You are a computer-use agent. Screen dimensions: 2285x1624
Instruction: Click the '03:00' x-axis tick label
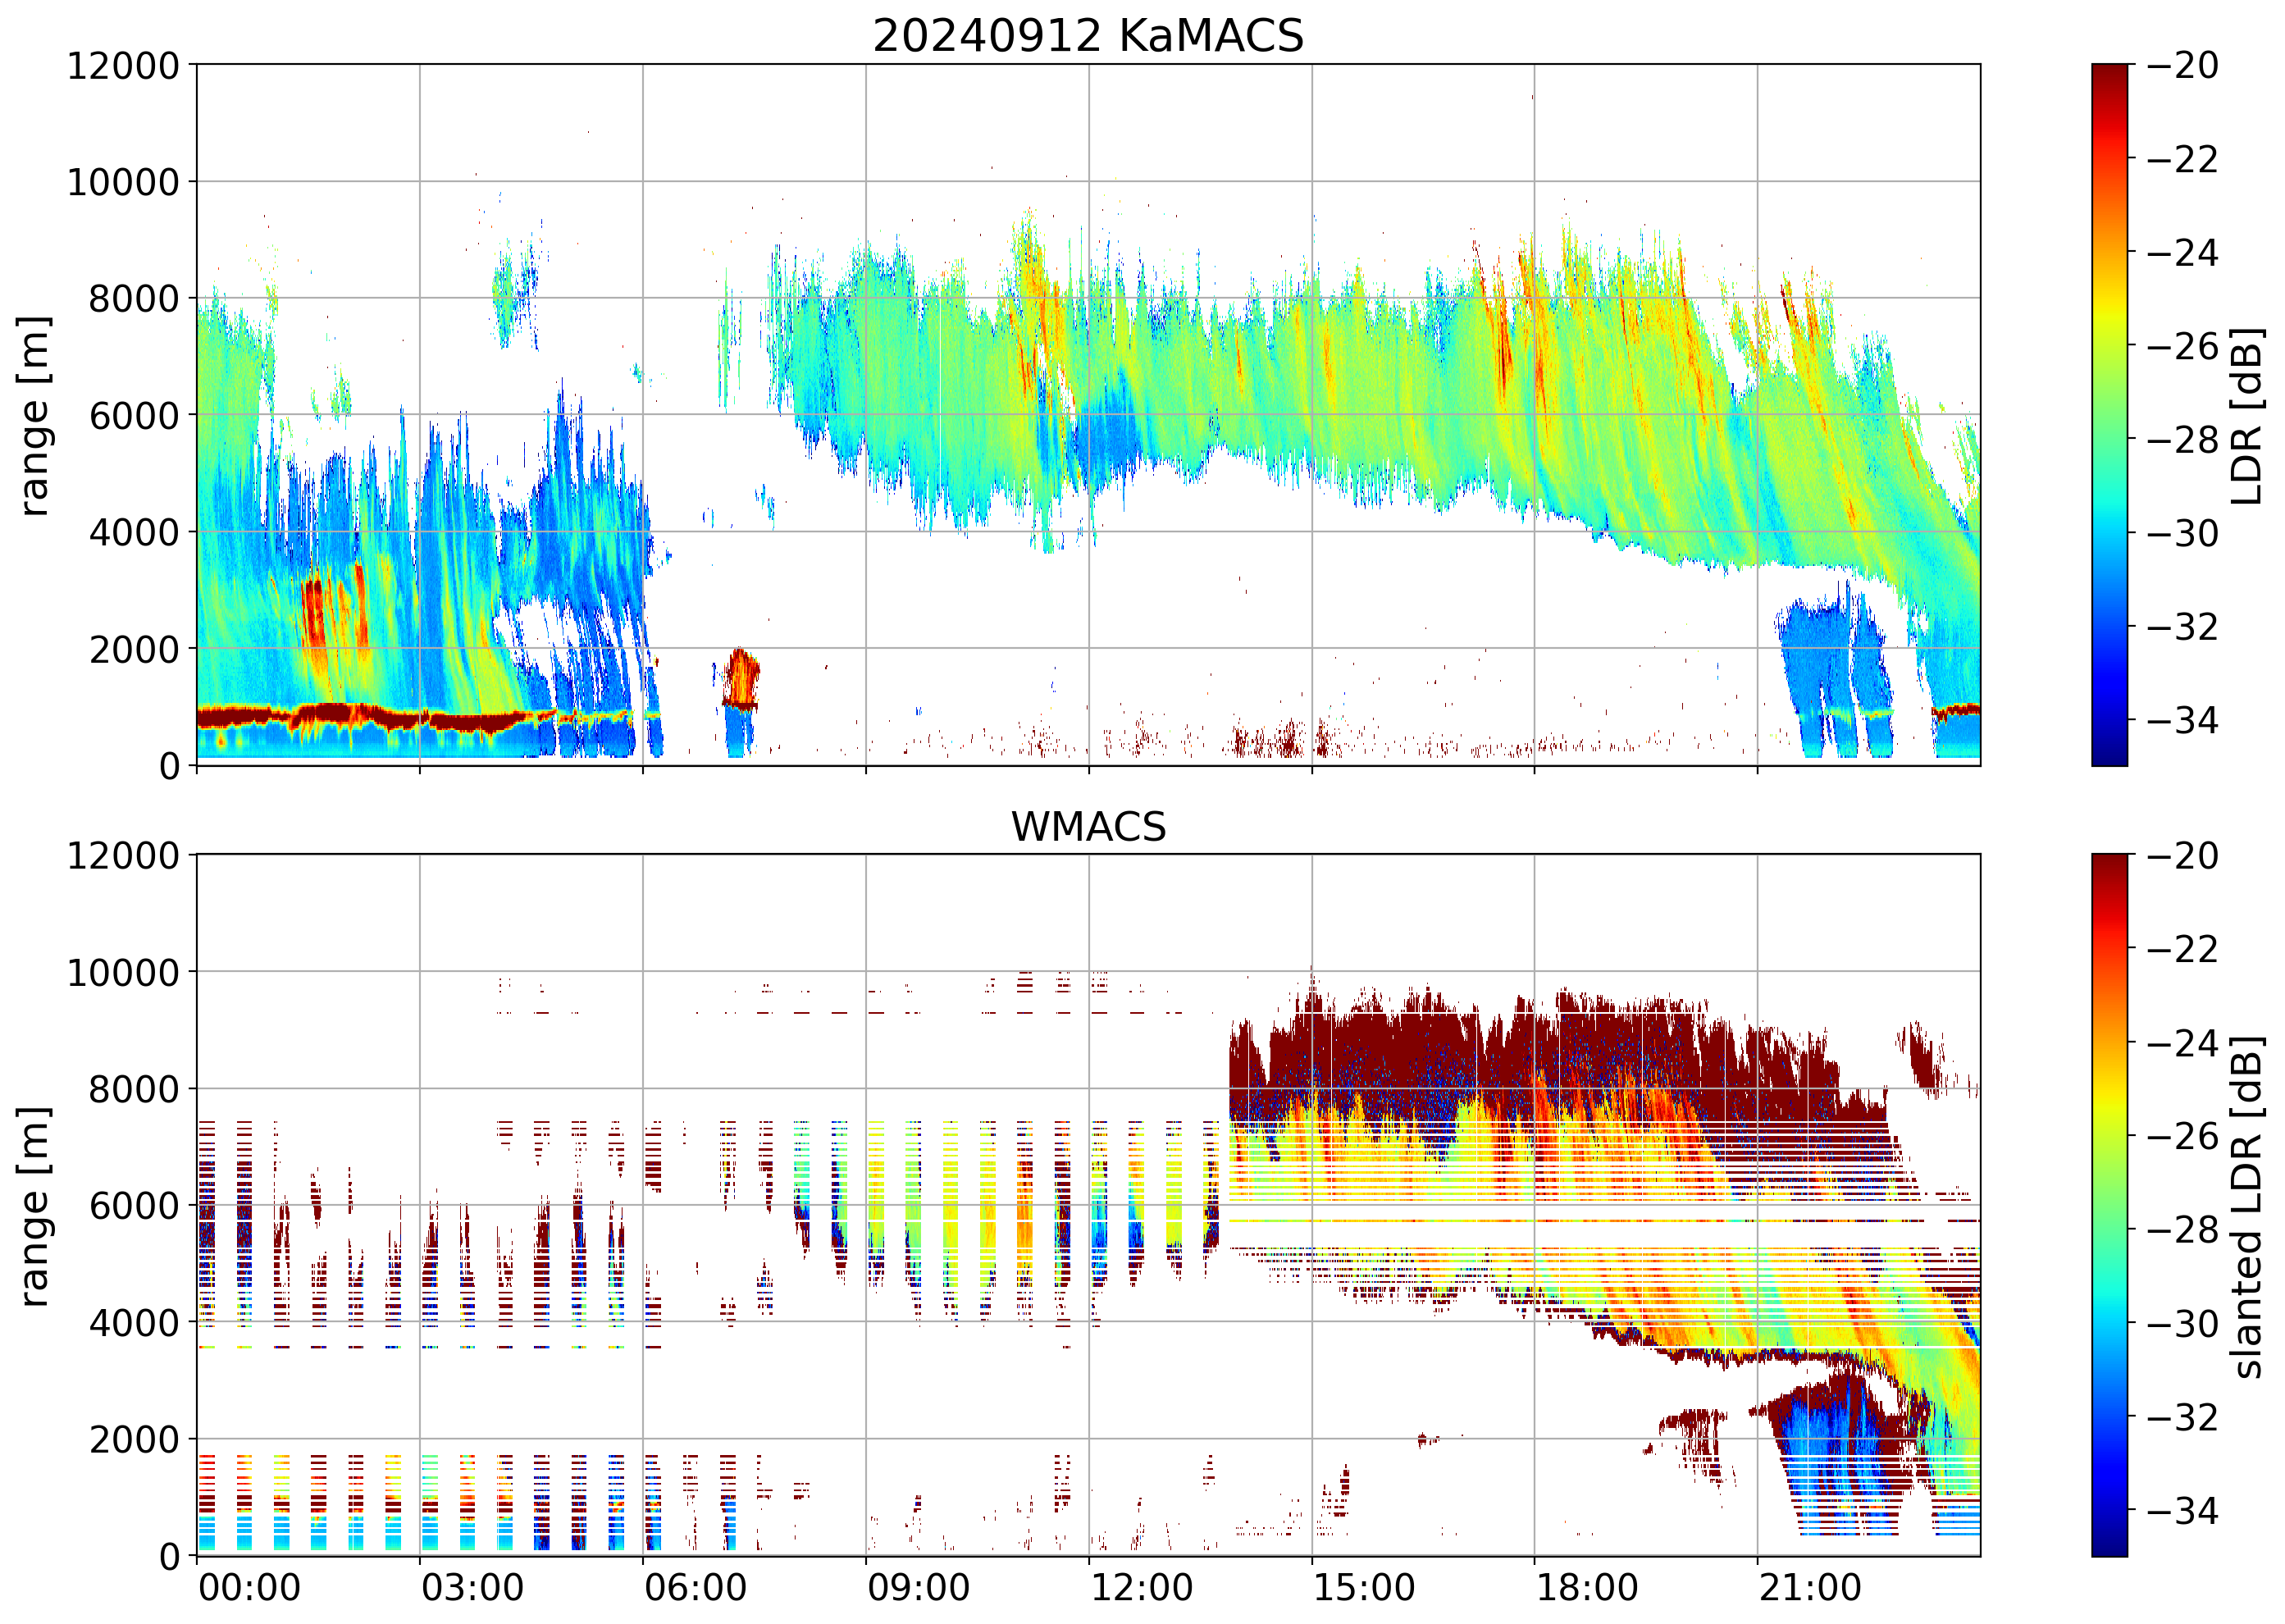(x=472, y=1588)
